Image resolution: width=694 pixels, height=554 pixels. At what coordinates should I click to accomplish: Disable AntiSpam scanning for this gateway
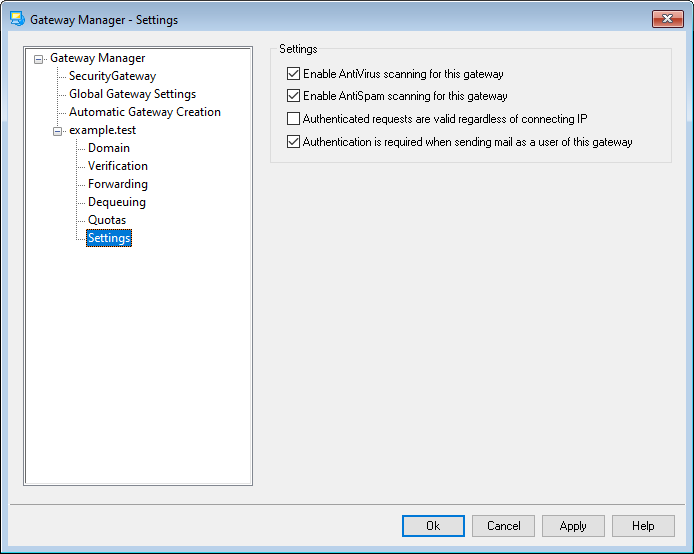(293, 96)
